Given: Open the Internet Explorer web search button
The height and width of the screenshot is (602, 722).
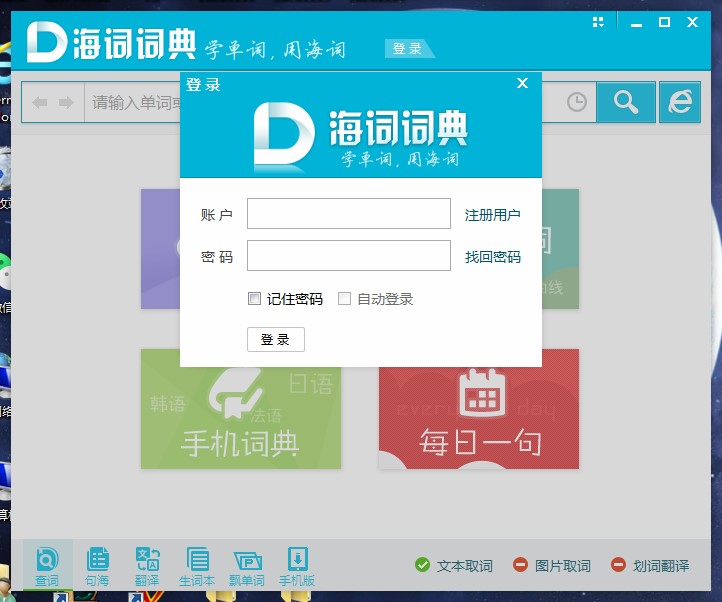Looking at the screenshot, I should [680, 102].
